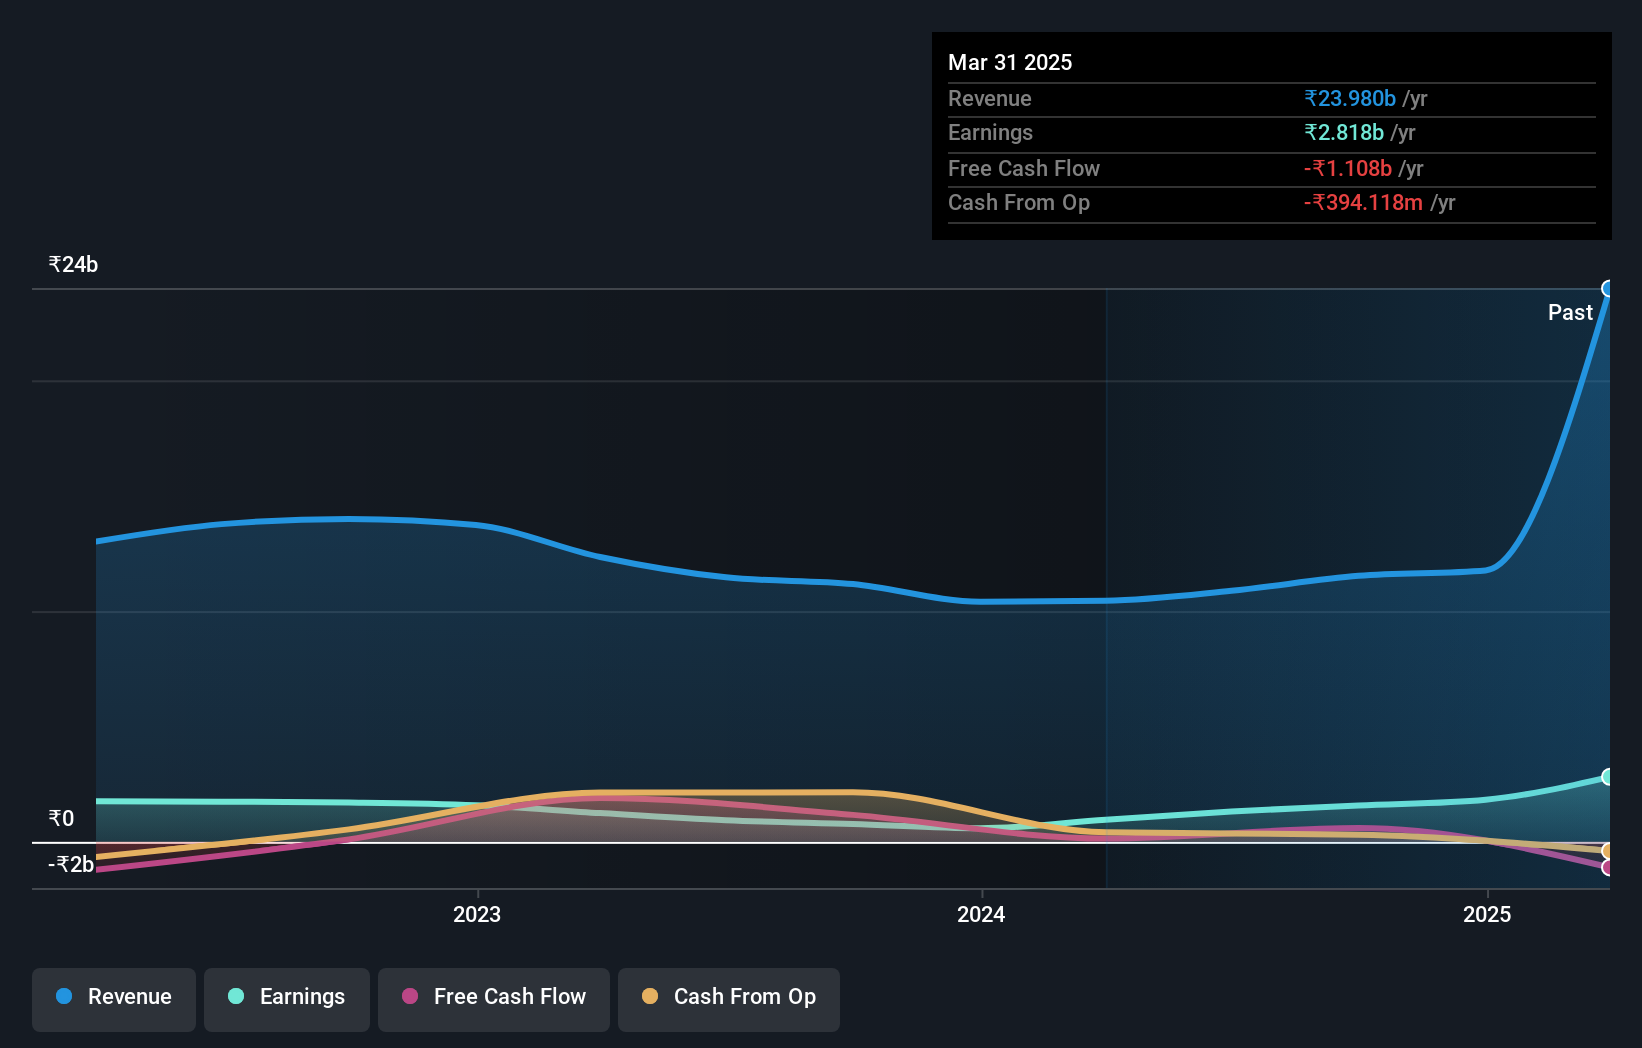Select the Cash From Op endpoint marker
1642x1048 pixels.
point(1608,851)
